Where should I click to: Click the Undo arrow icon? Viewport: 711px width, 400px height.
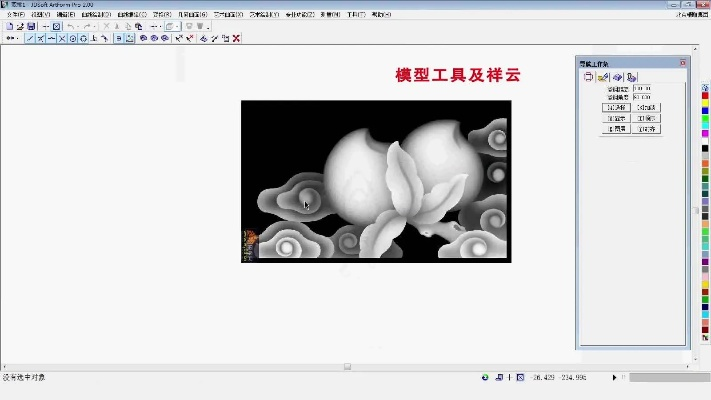(69, 26)
